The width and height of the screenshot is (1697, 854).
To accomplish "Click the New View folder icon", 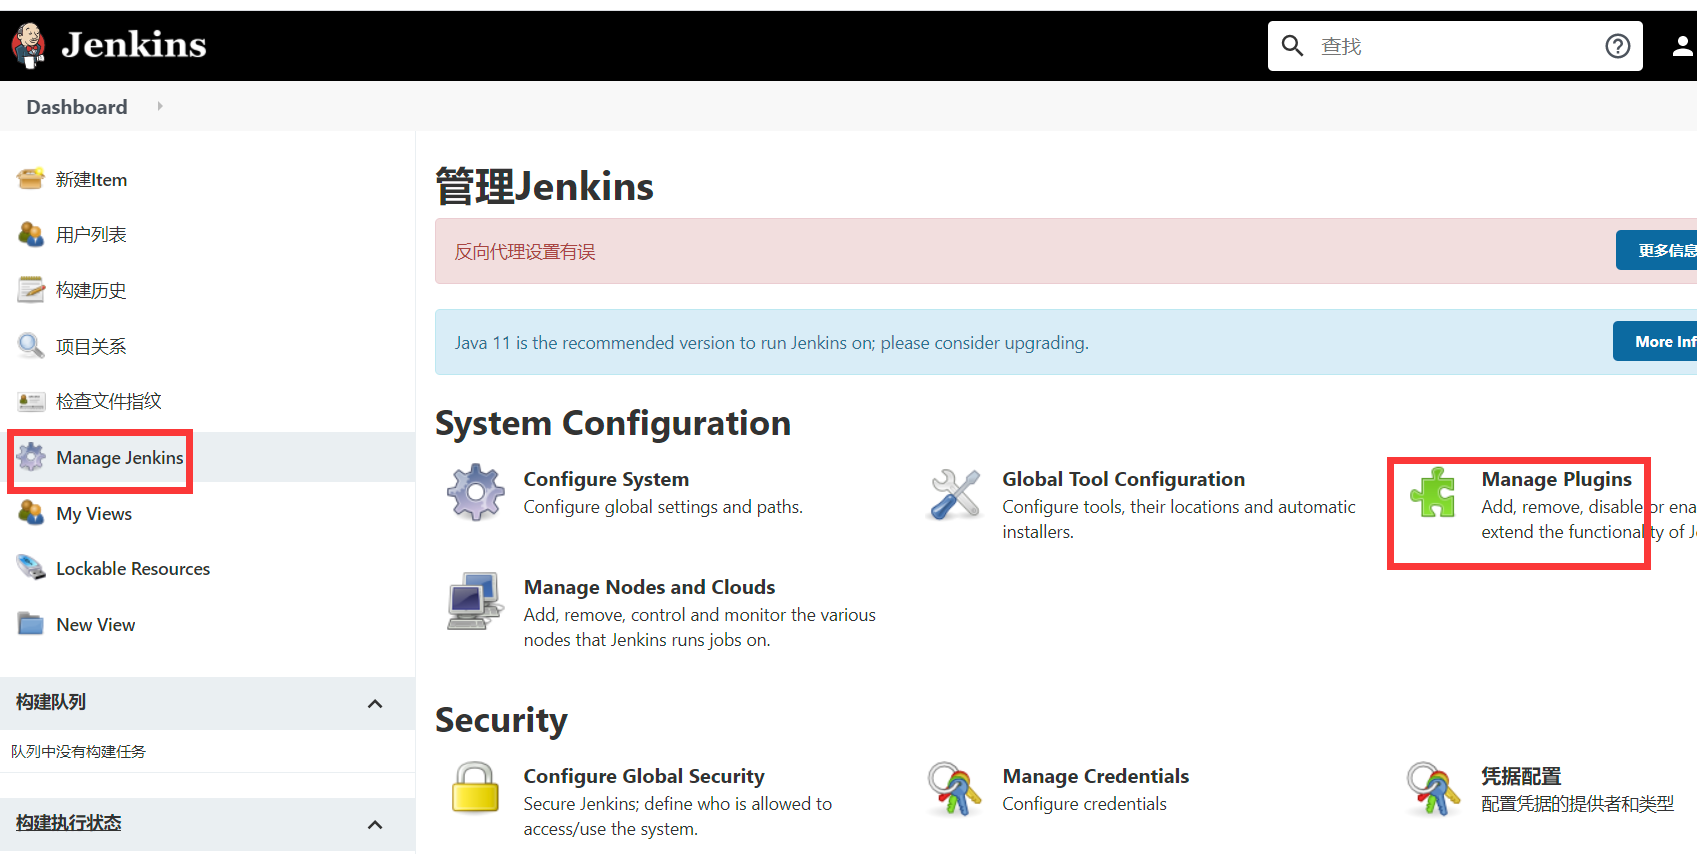I will pyautogui.click(x=31, y=624).
